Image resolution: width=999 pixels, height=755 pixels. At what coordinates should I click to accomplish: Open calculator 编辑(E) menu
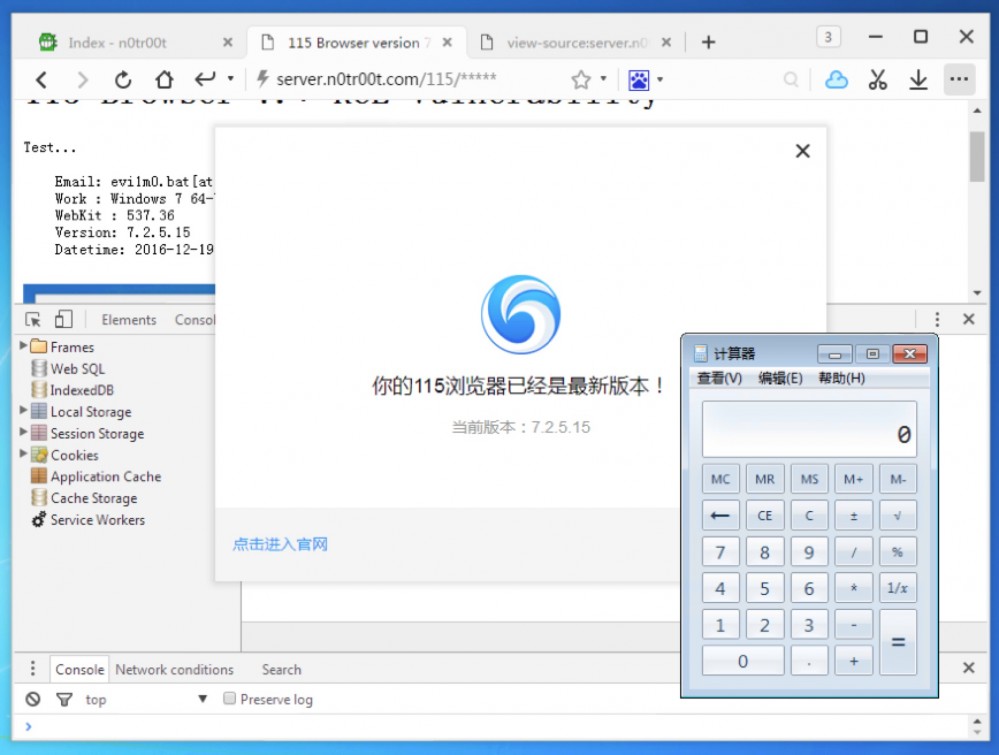pos(780,378)
